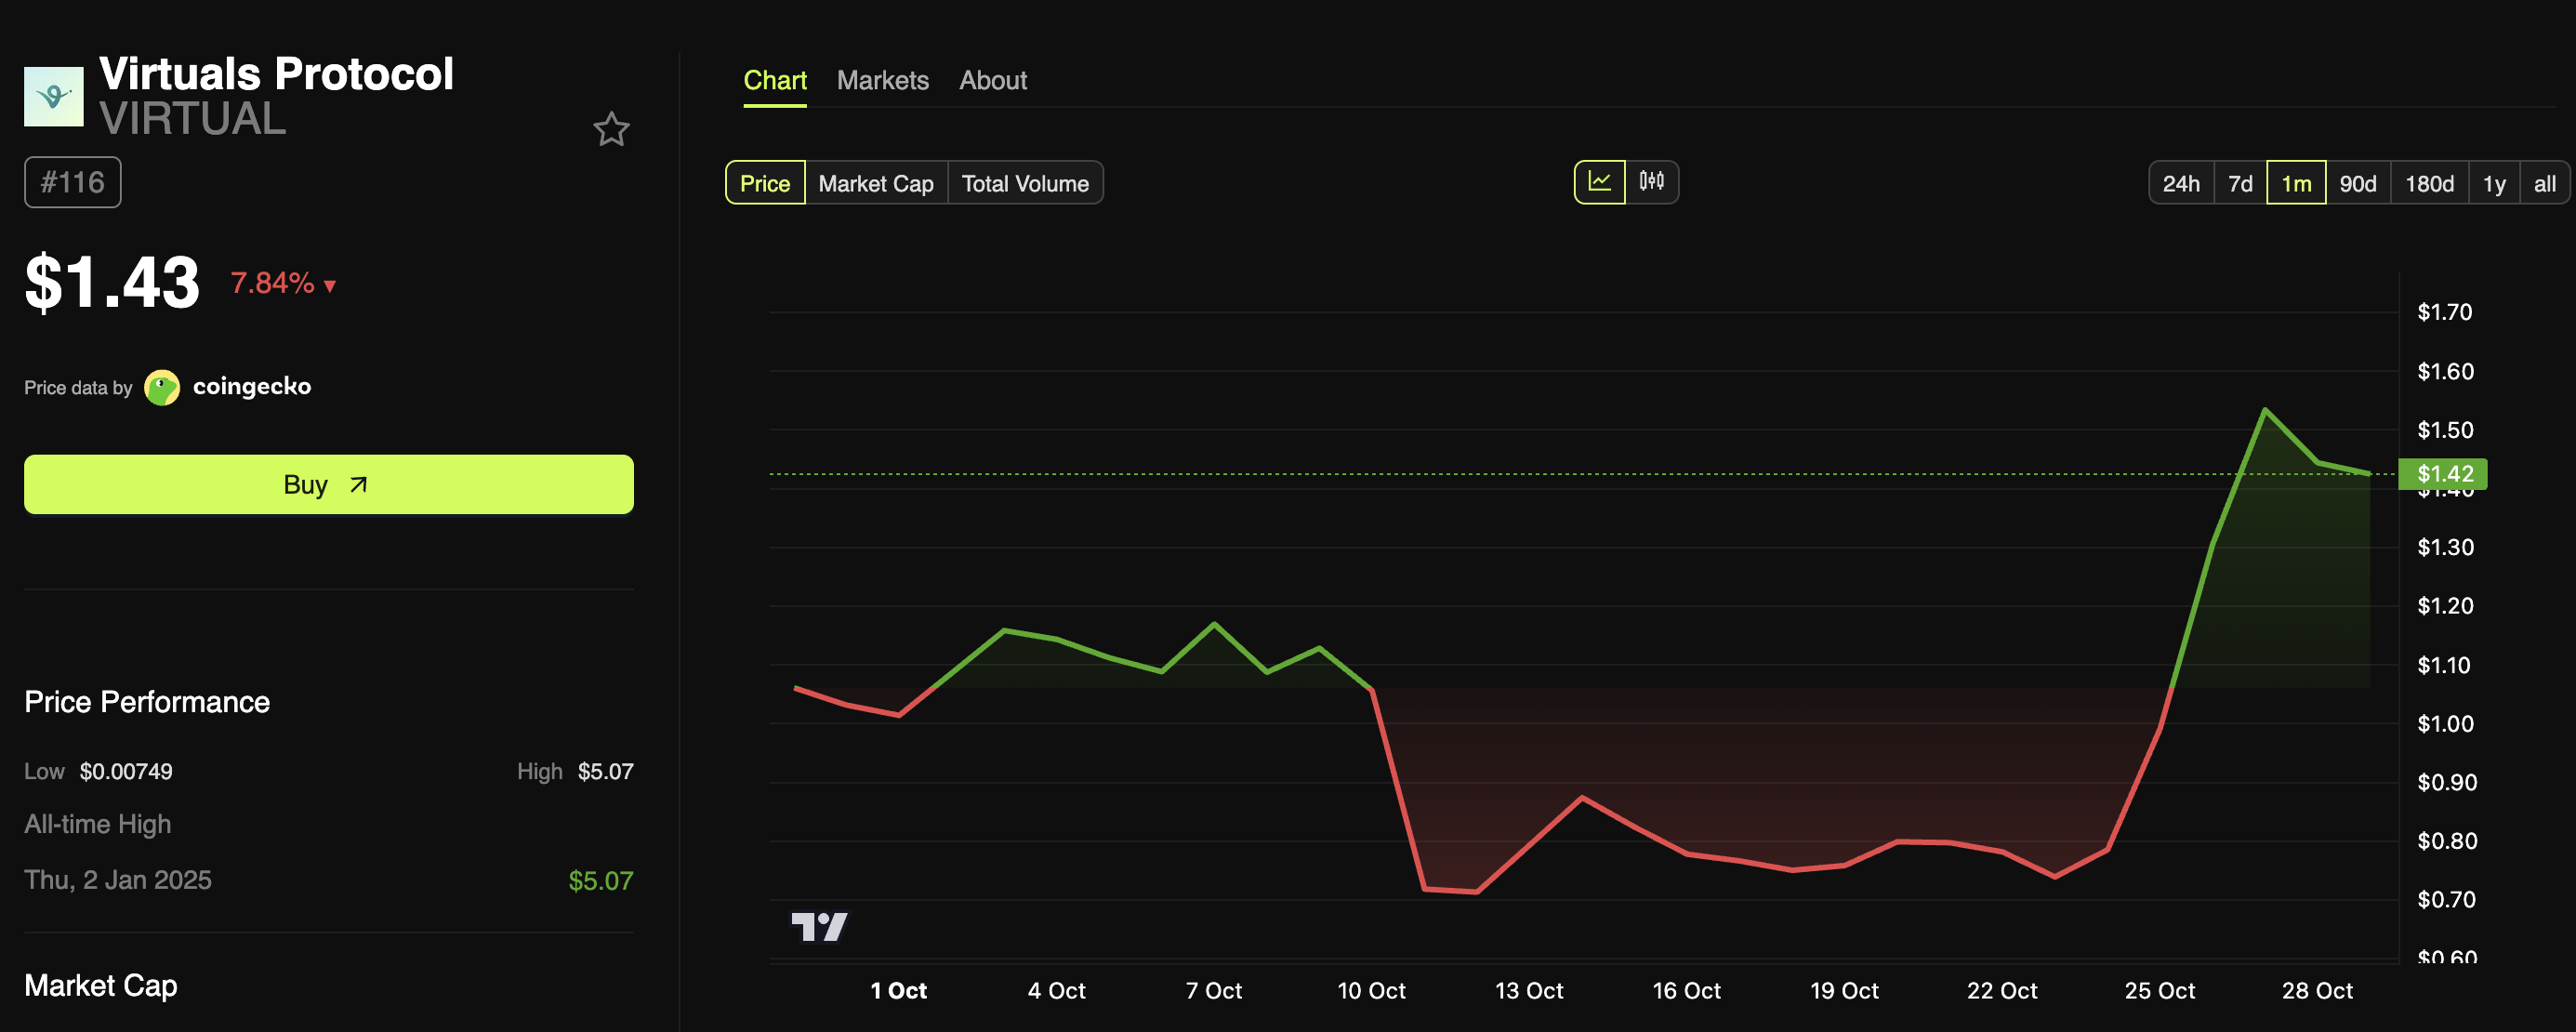Click the Buy VIRTUAL button
The height and width of the screenshot is (1032, 2576).
pyautogui.click(x=328, y=484)
